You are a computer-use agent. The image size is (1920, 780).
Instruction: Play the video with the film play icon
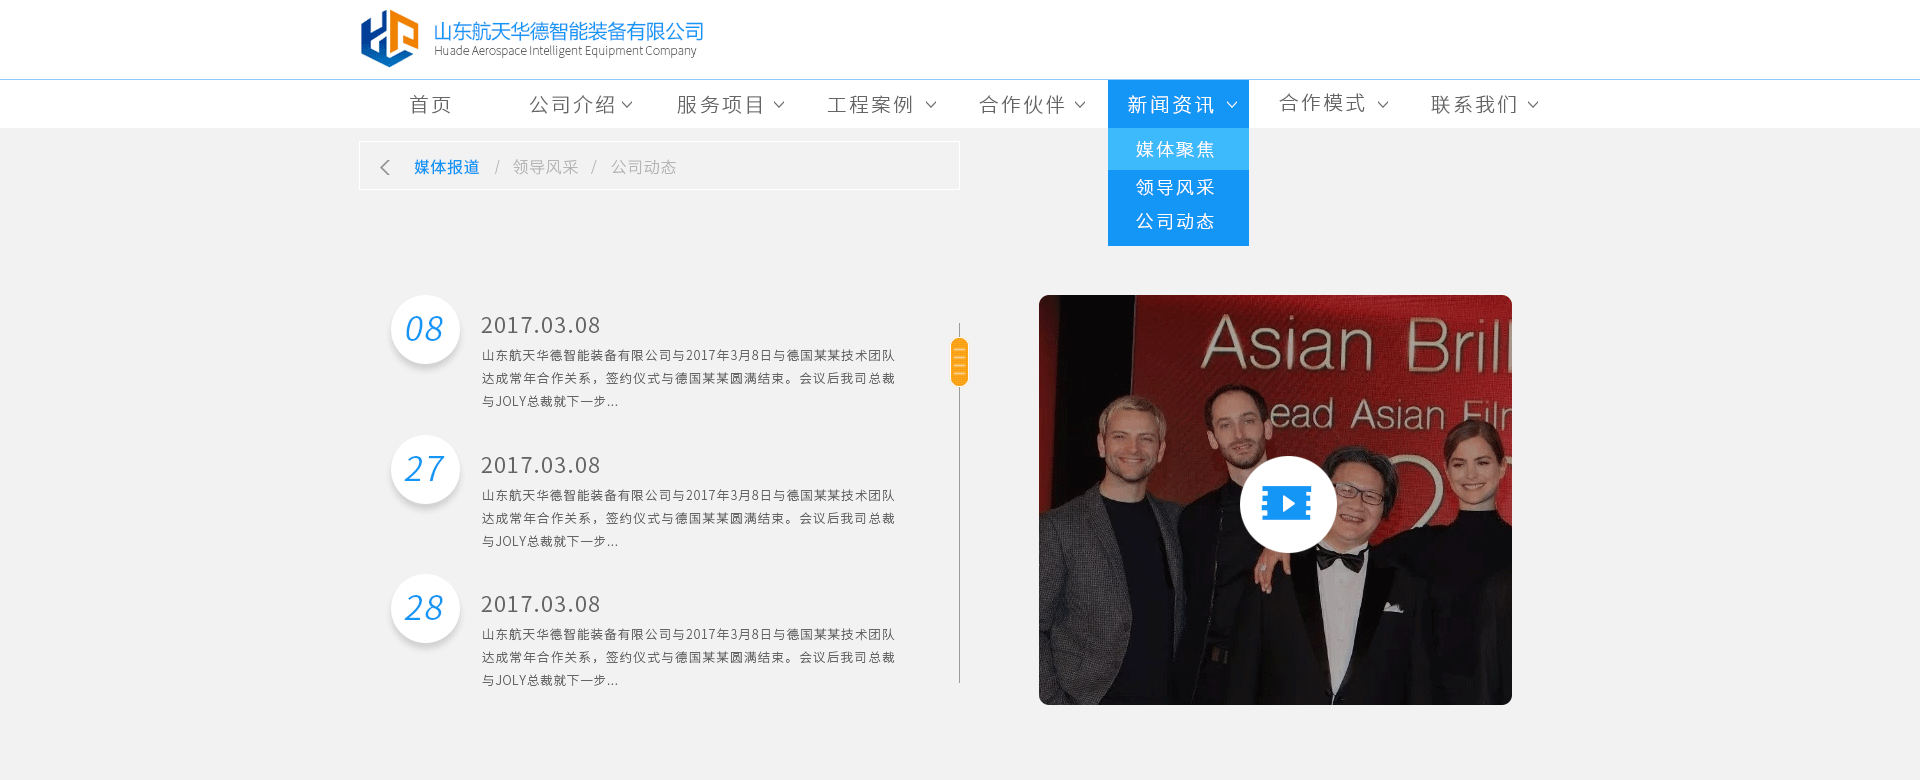(1288, 504)
